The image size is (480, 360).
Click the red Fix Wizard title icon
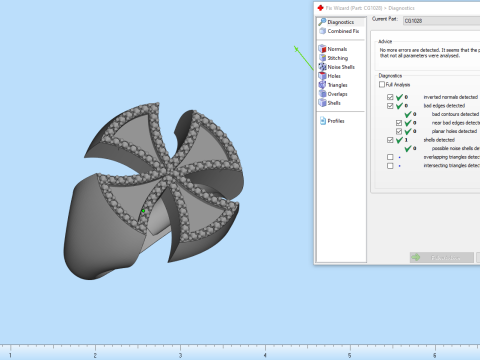pos(320,8)
